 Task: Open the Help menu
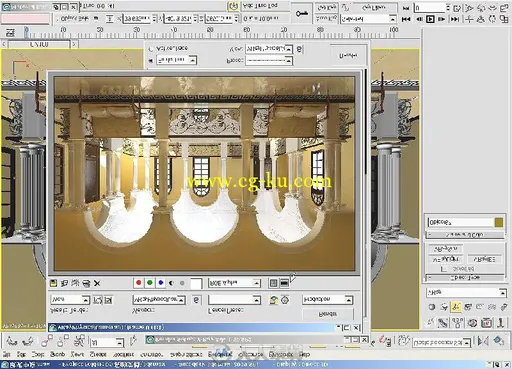coord(304,354)
